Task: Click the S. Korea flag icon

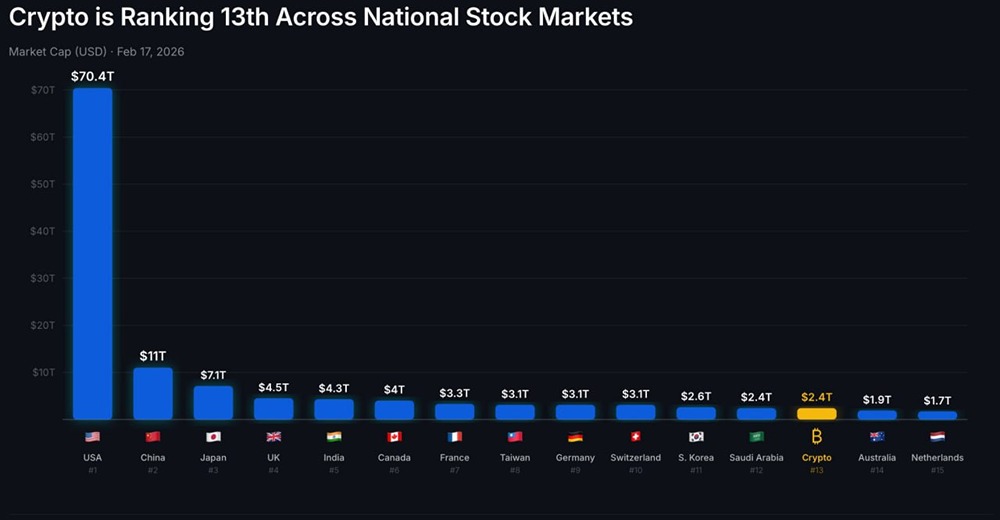Action: (696, 437)
